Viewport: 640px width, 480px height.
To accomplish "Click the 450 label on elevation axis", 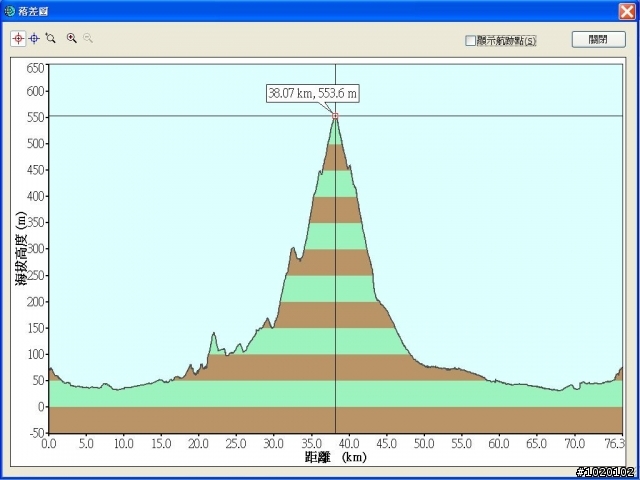I will coord(36,170).
